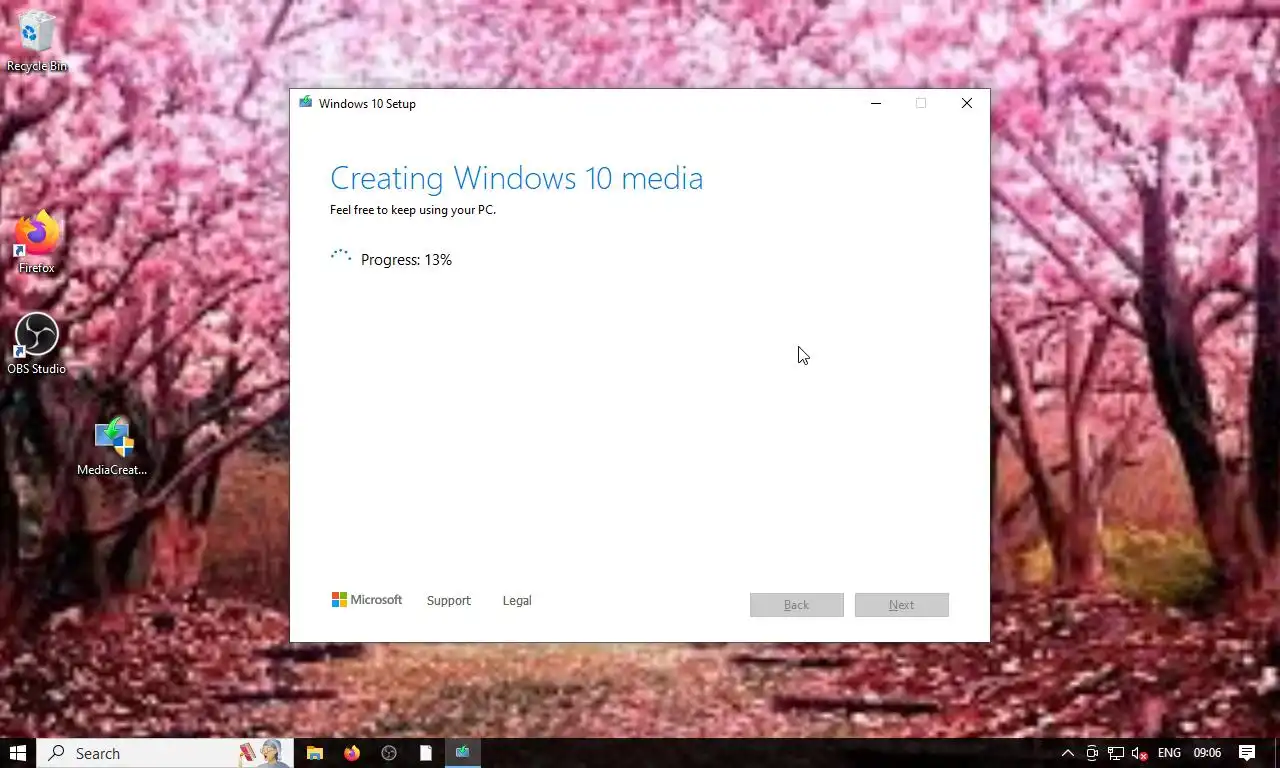The image size is (1280, 768).
Task: Open File Explorer from the taskbar
Action: tap(314, 753)
